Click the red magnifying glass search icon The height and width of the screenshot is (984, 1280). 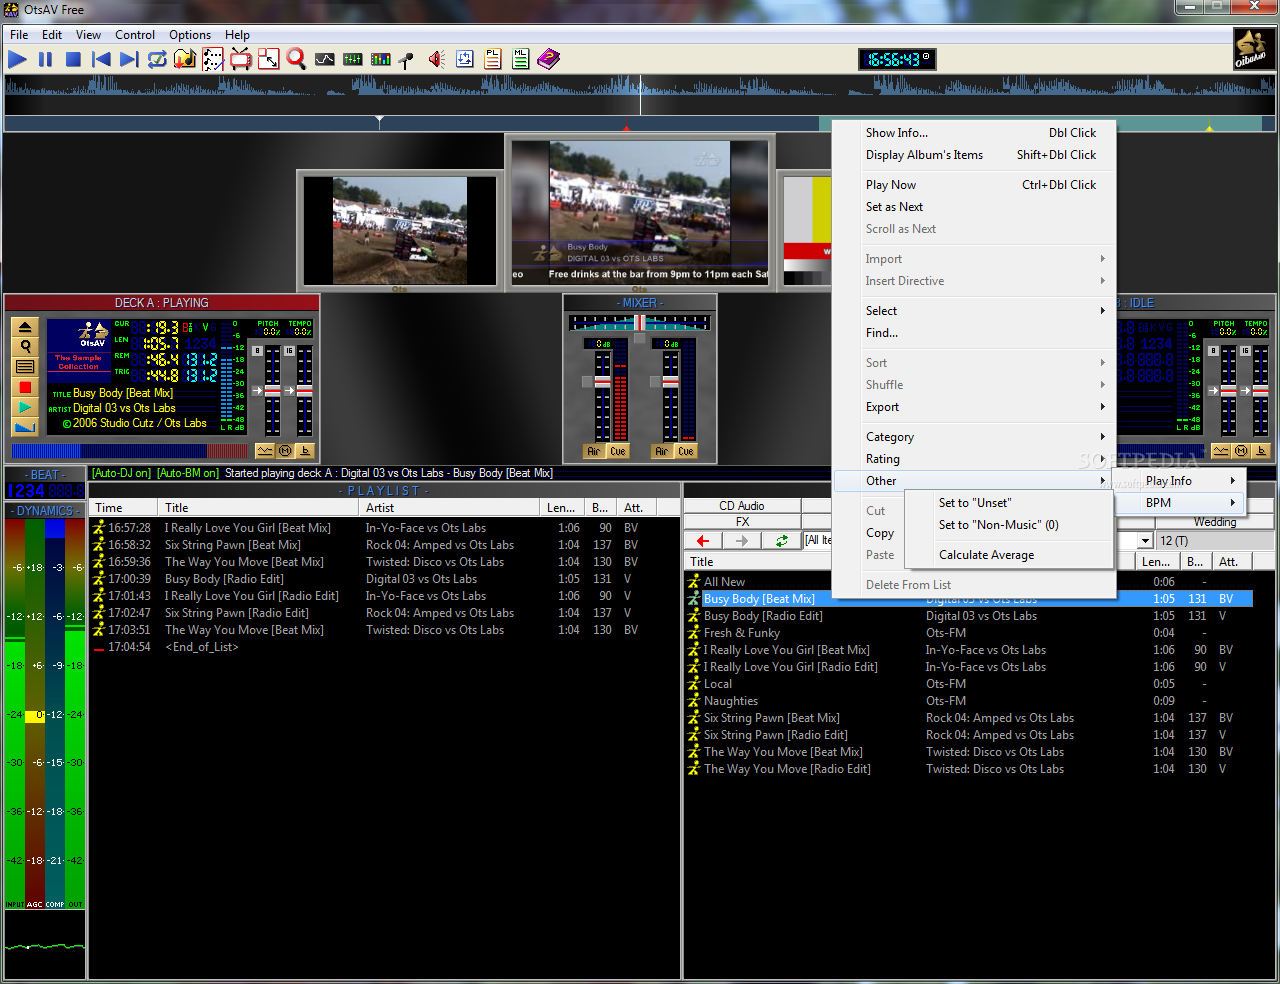297,60
